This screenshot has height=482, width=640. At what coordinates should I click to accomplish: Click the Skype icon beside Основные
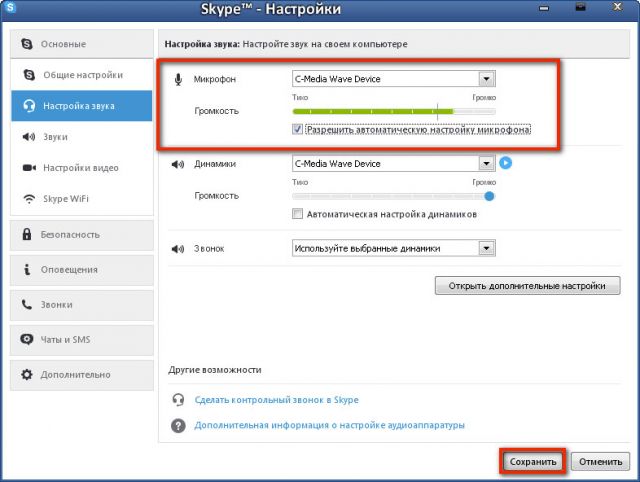[x=27, y=44]
